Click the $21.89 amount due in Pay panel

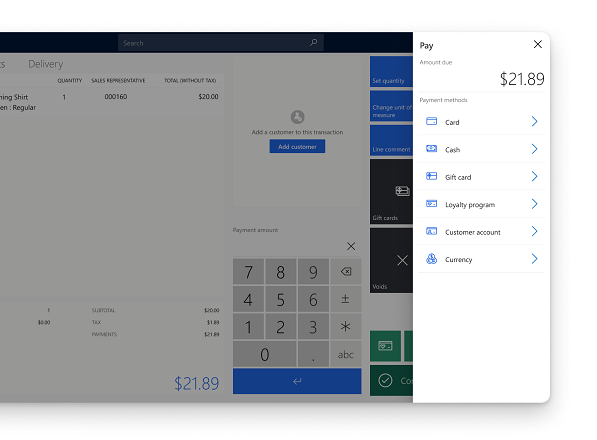tap(522, 79)
